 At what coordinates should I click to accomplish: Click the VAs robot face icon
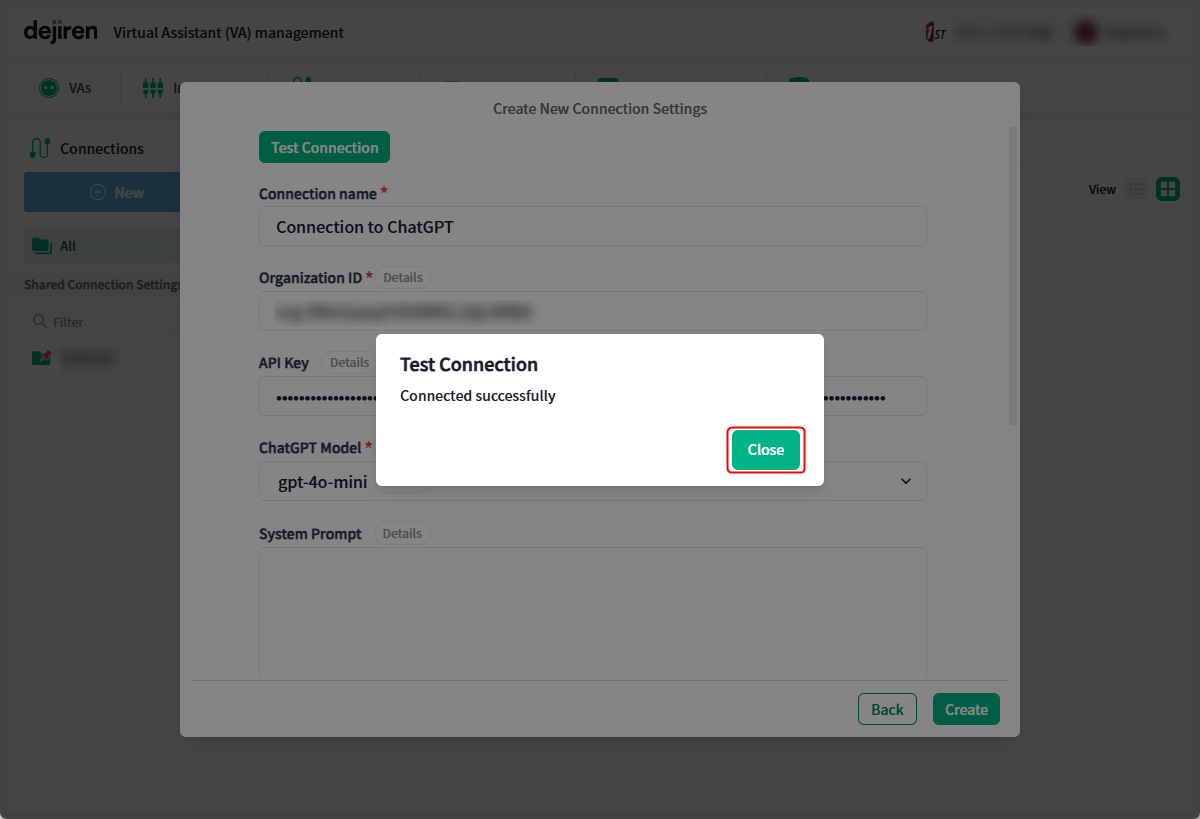click(48, 88)
